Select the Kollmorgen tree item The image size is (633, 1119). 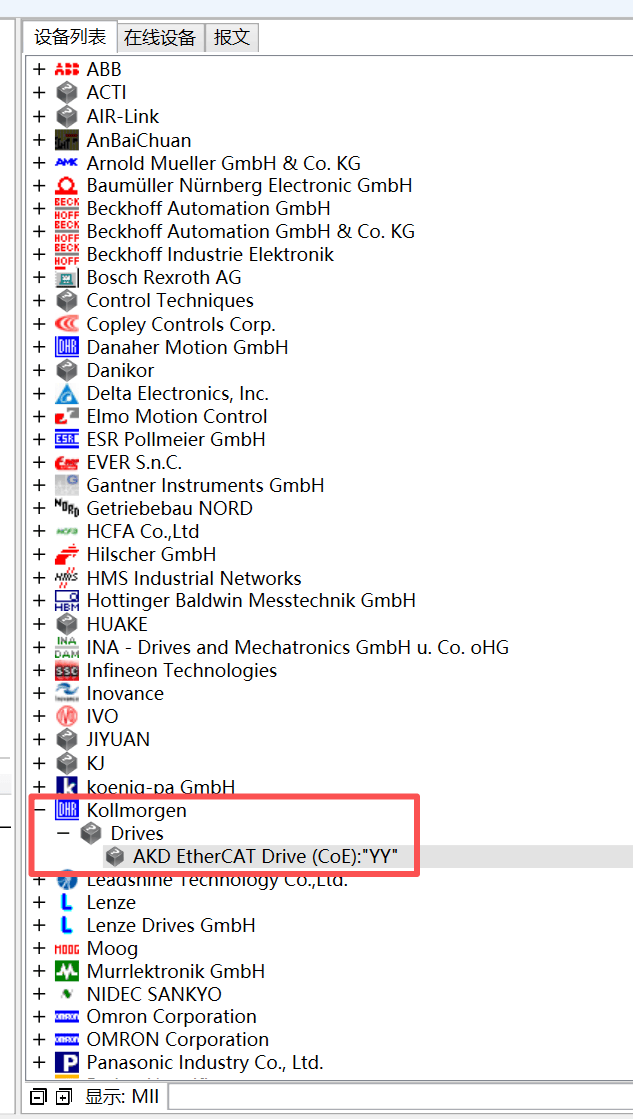coord(136,810)
